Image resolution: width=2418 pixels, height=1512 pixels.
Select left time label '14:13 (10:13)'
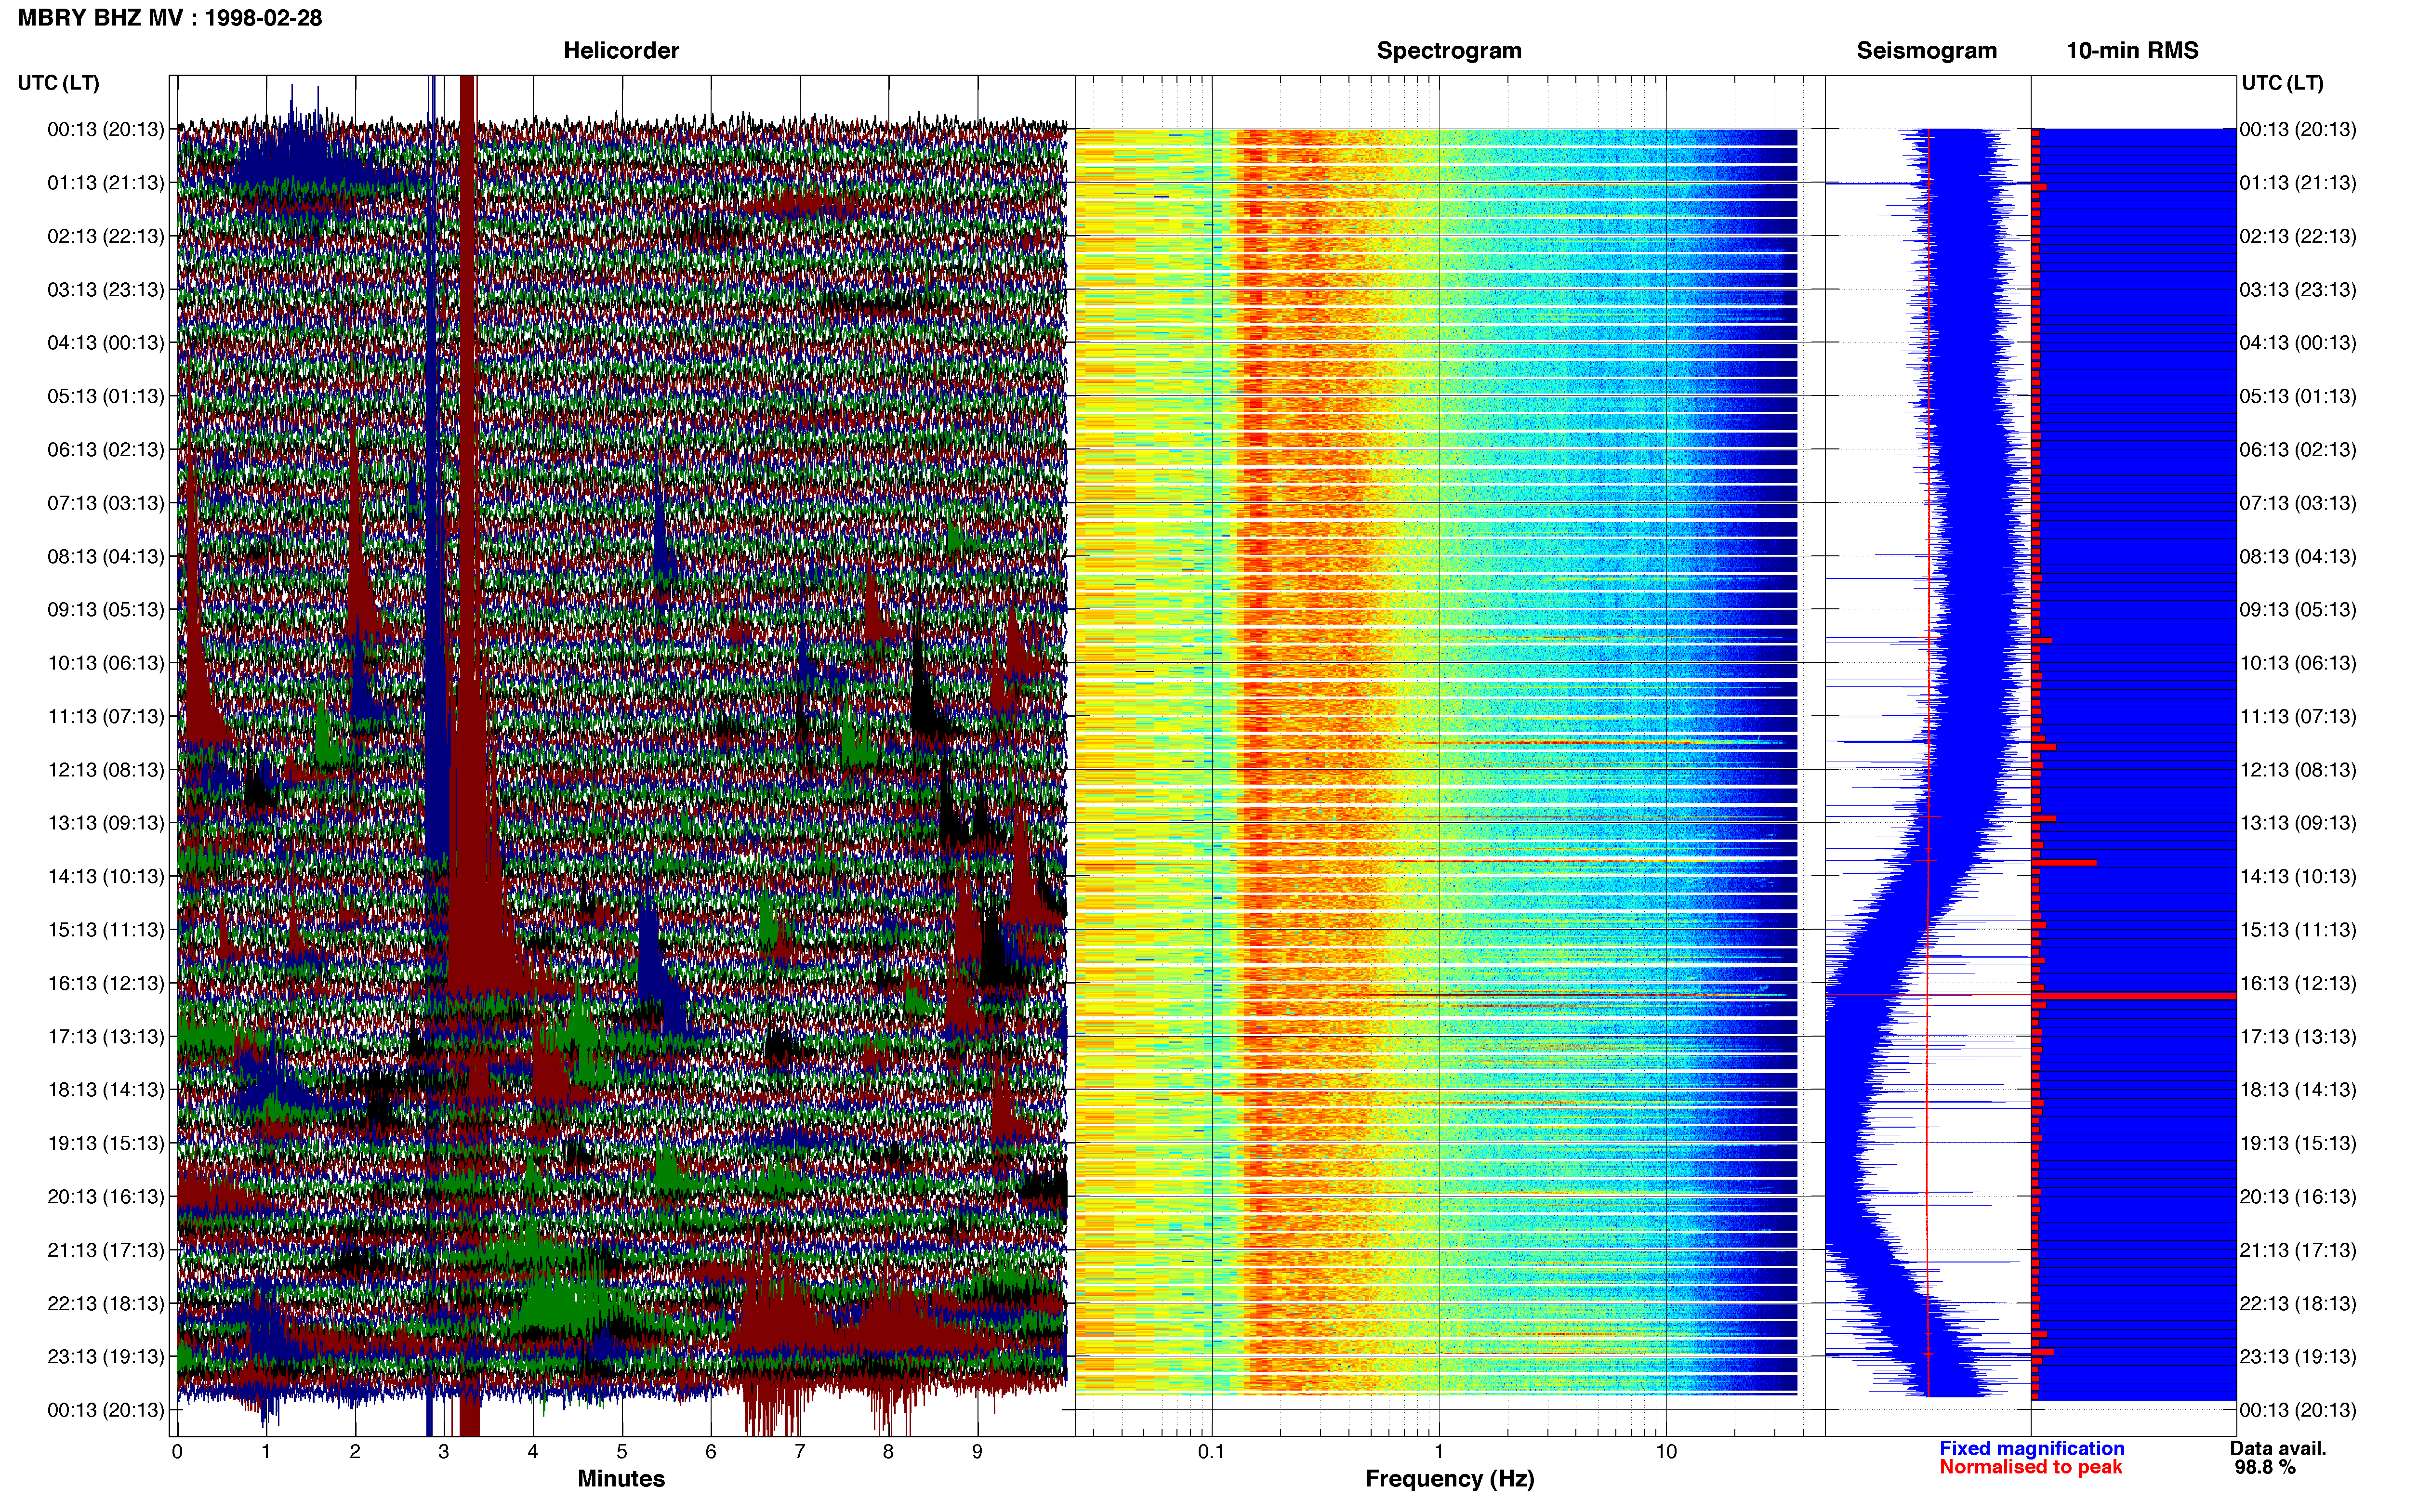tap(106, 876)
